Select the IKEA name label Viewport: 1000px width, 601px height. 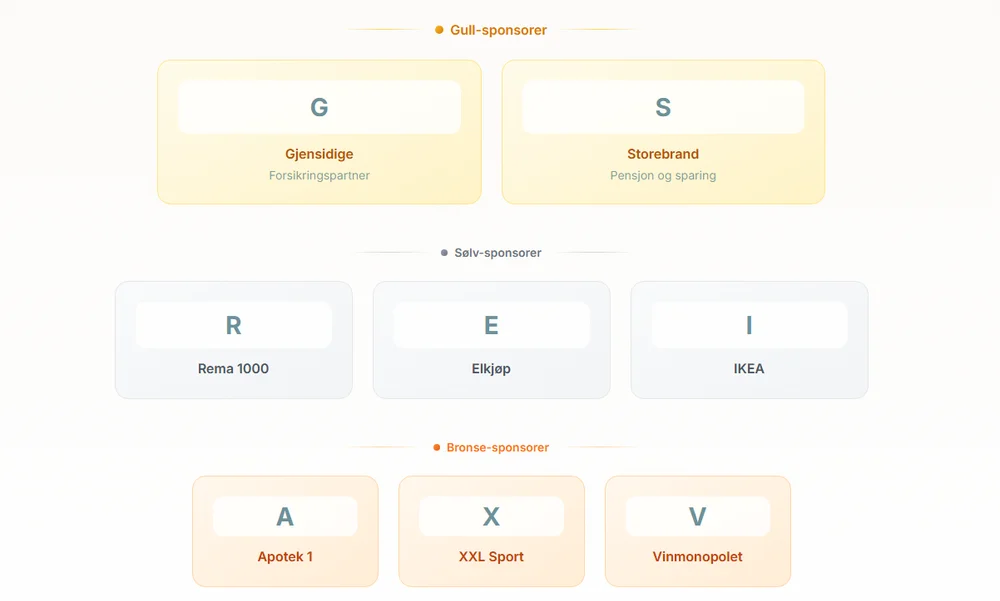pos(749,368)
